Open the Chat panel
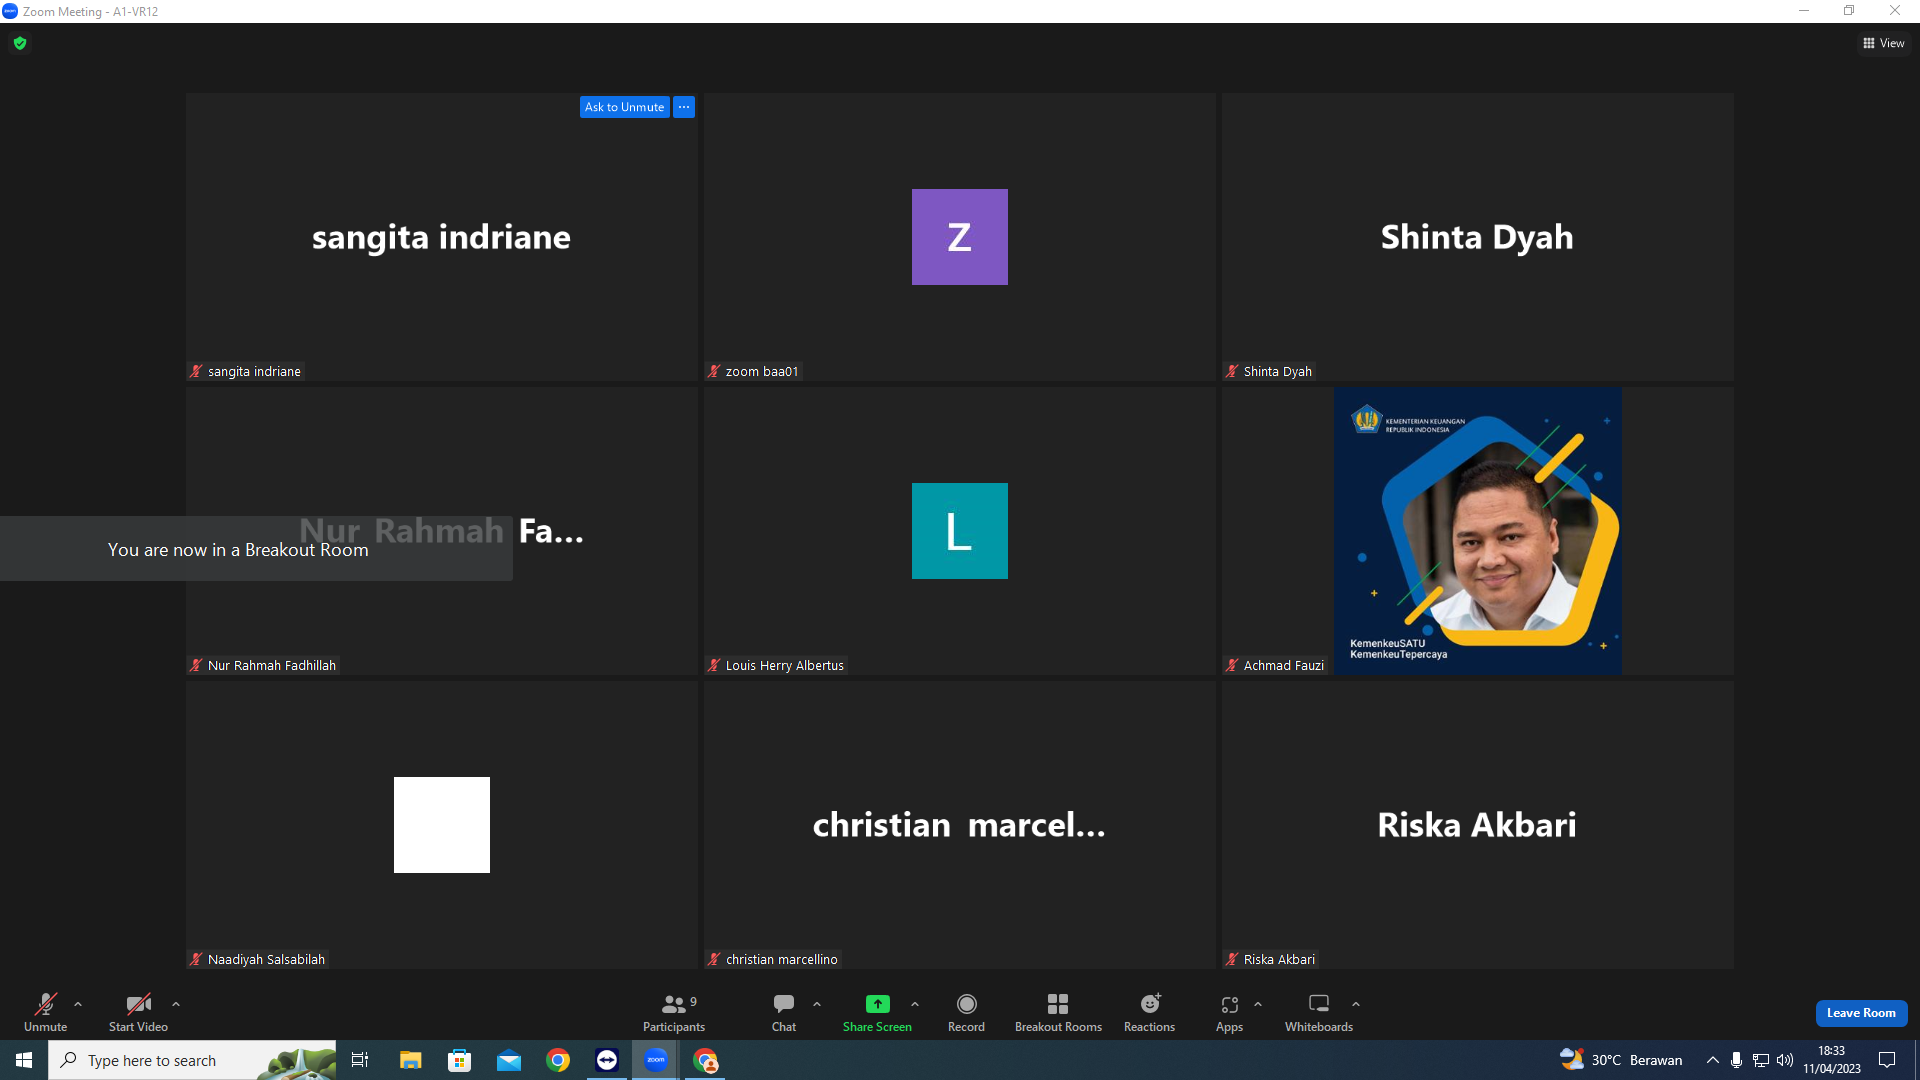 [x=784, y=1012]
